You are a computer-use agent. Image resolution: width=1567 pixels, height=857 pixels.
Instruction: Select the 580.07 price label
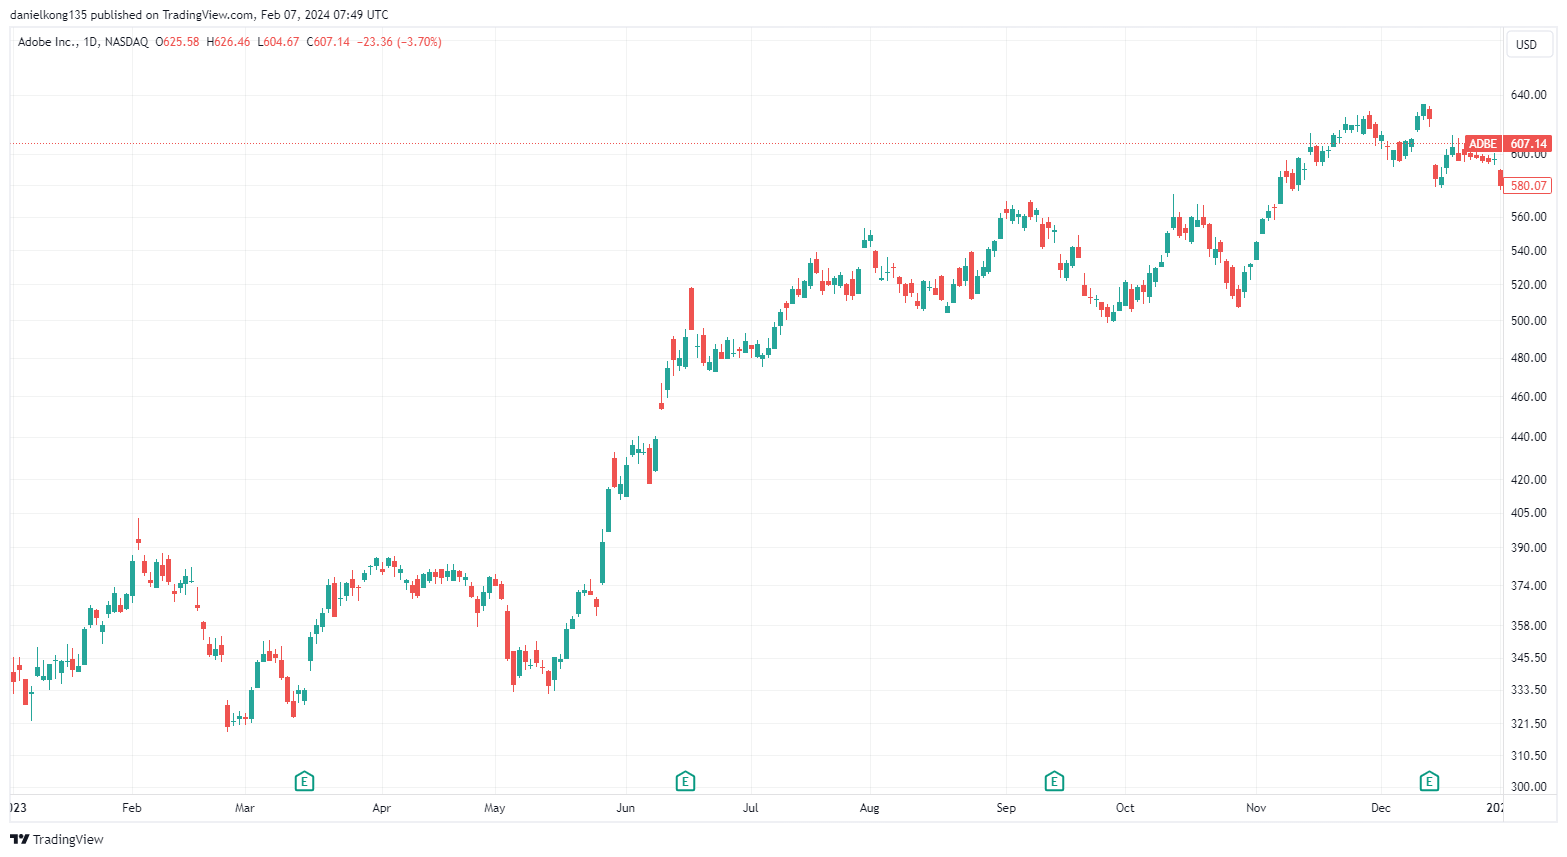coord(1528,186)
